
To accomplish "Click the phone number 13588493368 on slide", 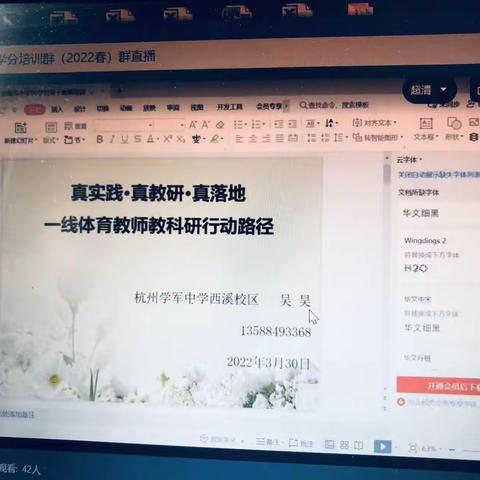I will 276,332.
